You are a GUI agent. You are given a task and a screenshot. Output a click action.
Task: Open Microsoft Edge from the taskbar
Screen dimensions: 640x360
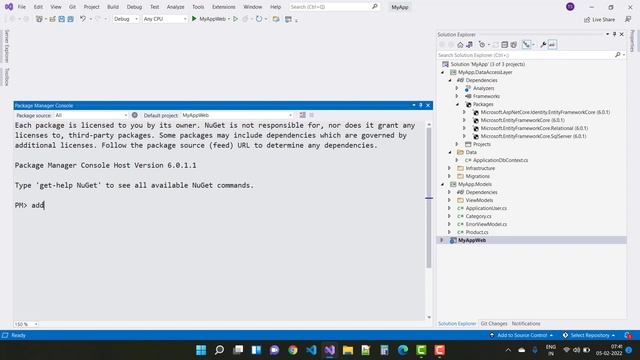pos(403,350)
